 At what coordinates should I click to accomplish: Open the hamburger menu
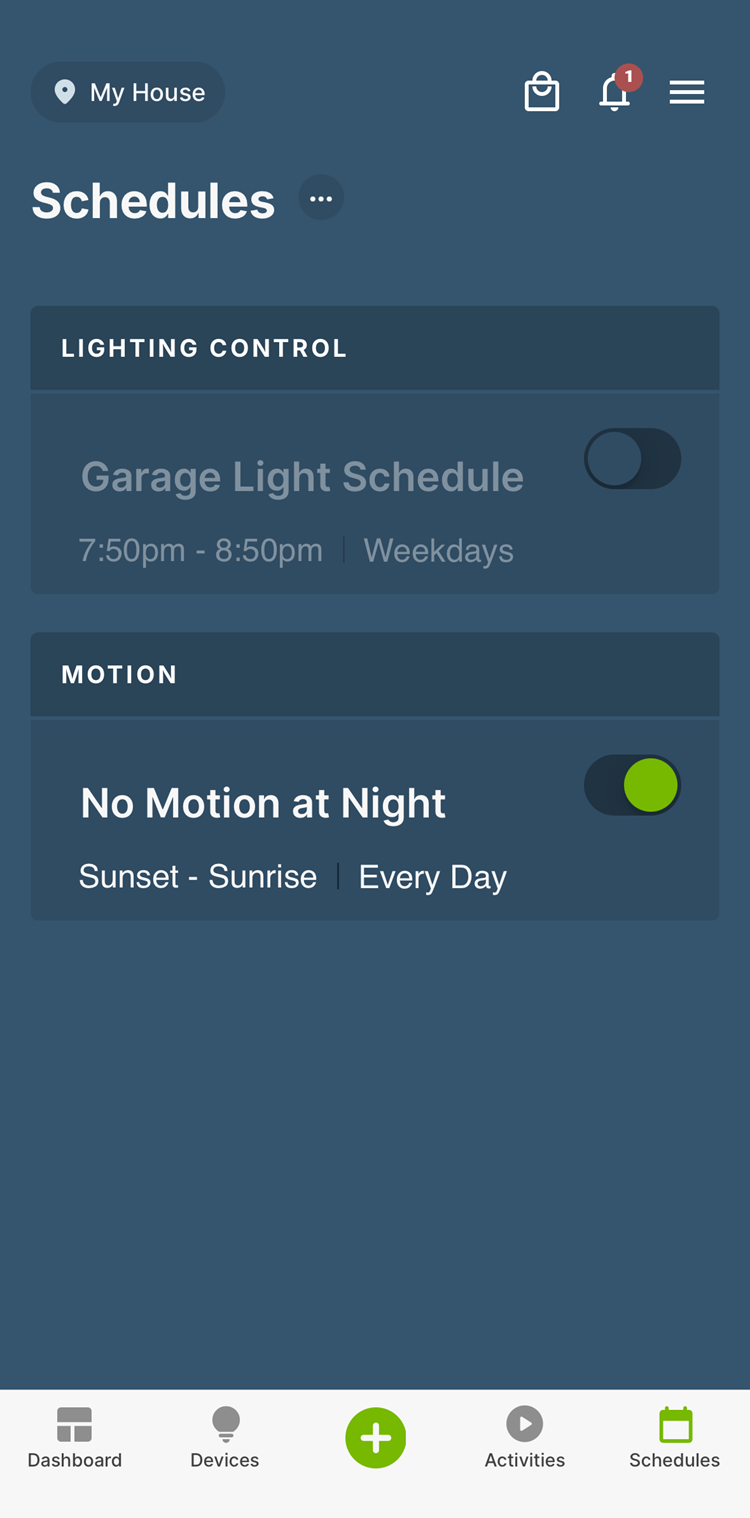pos(687,92)
